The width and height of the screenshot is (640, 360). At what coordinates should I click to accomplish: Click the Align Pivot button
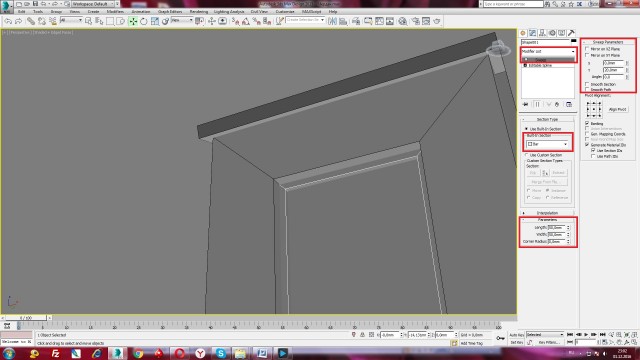pos(618,109)
